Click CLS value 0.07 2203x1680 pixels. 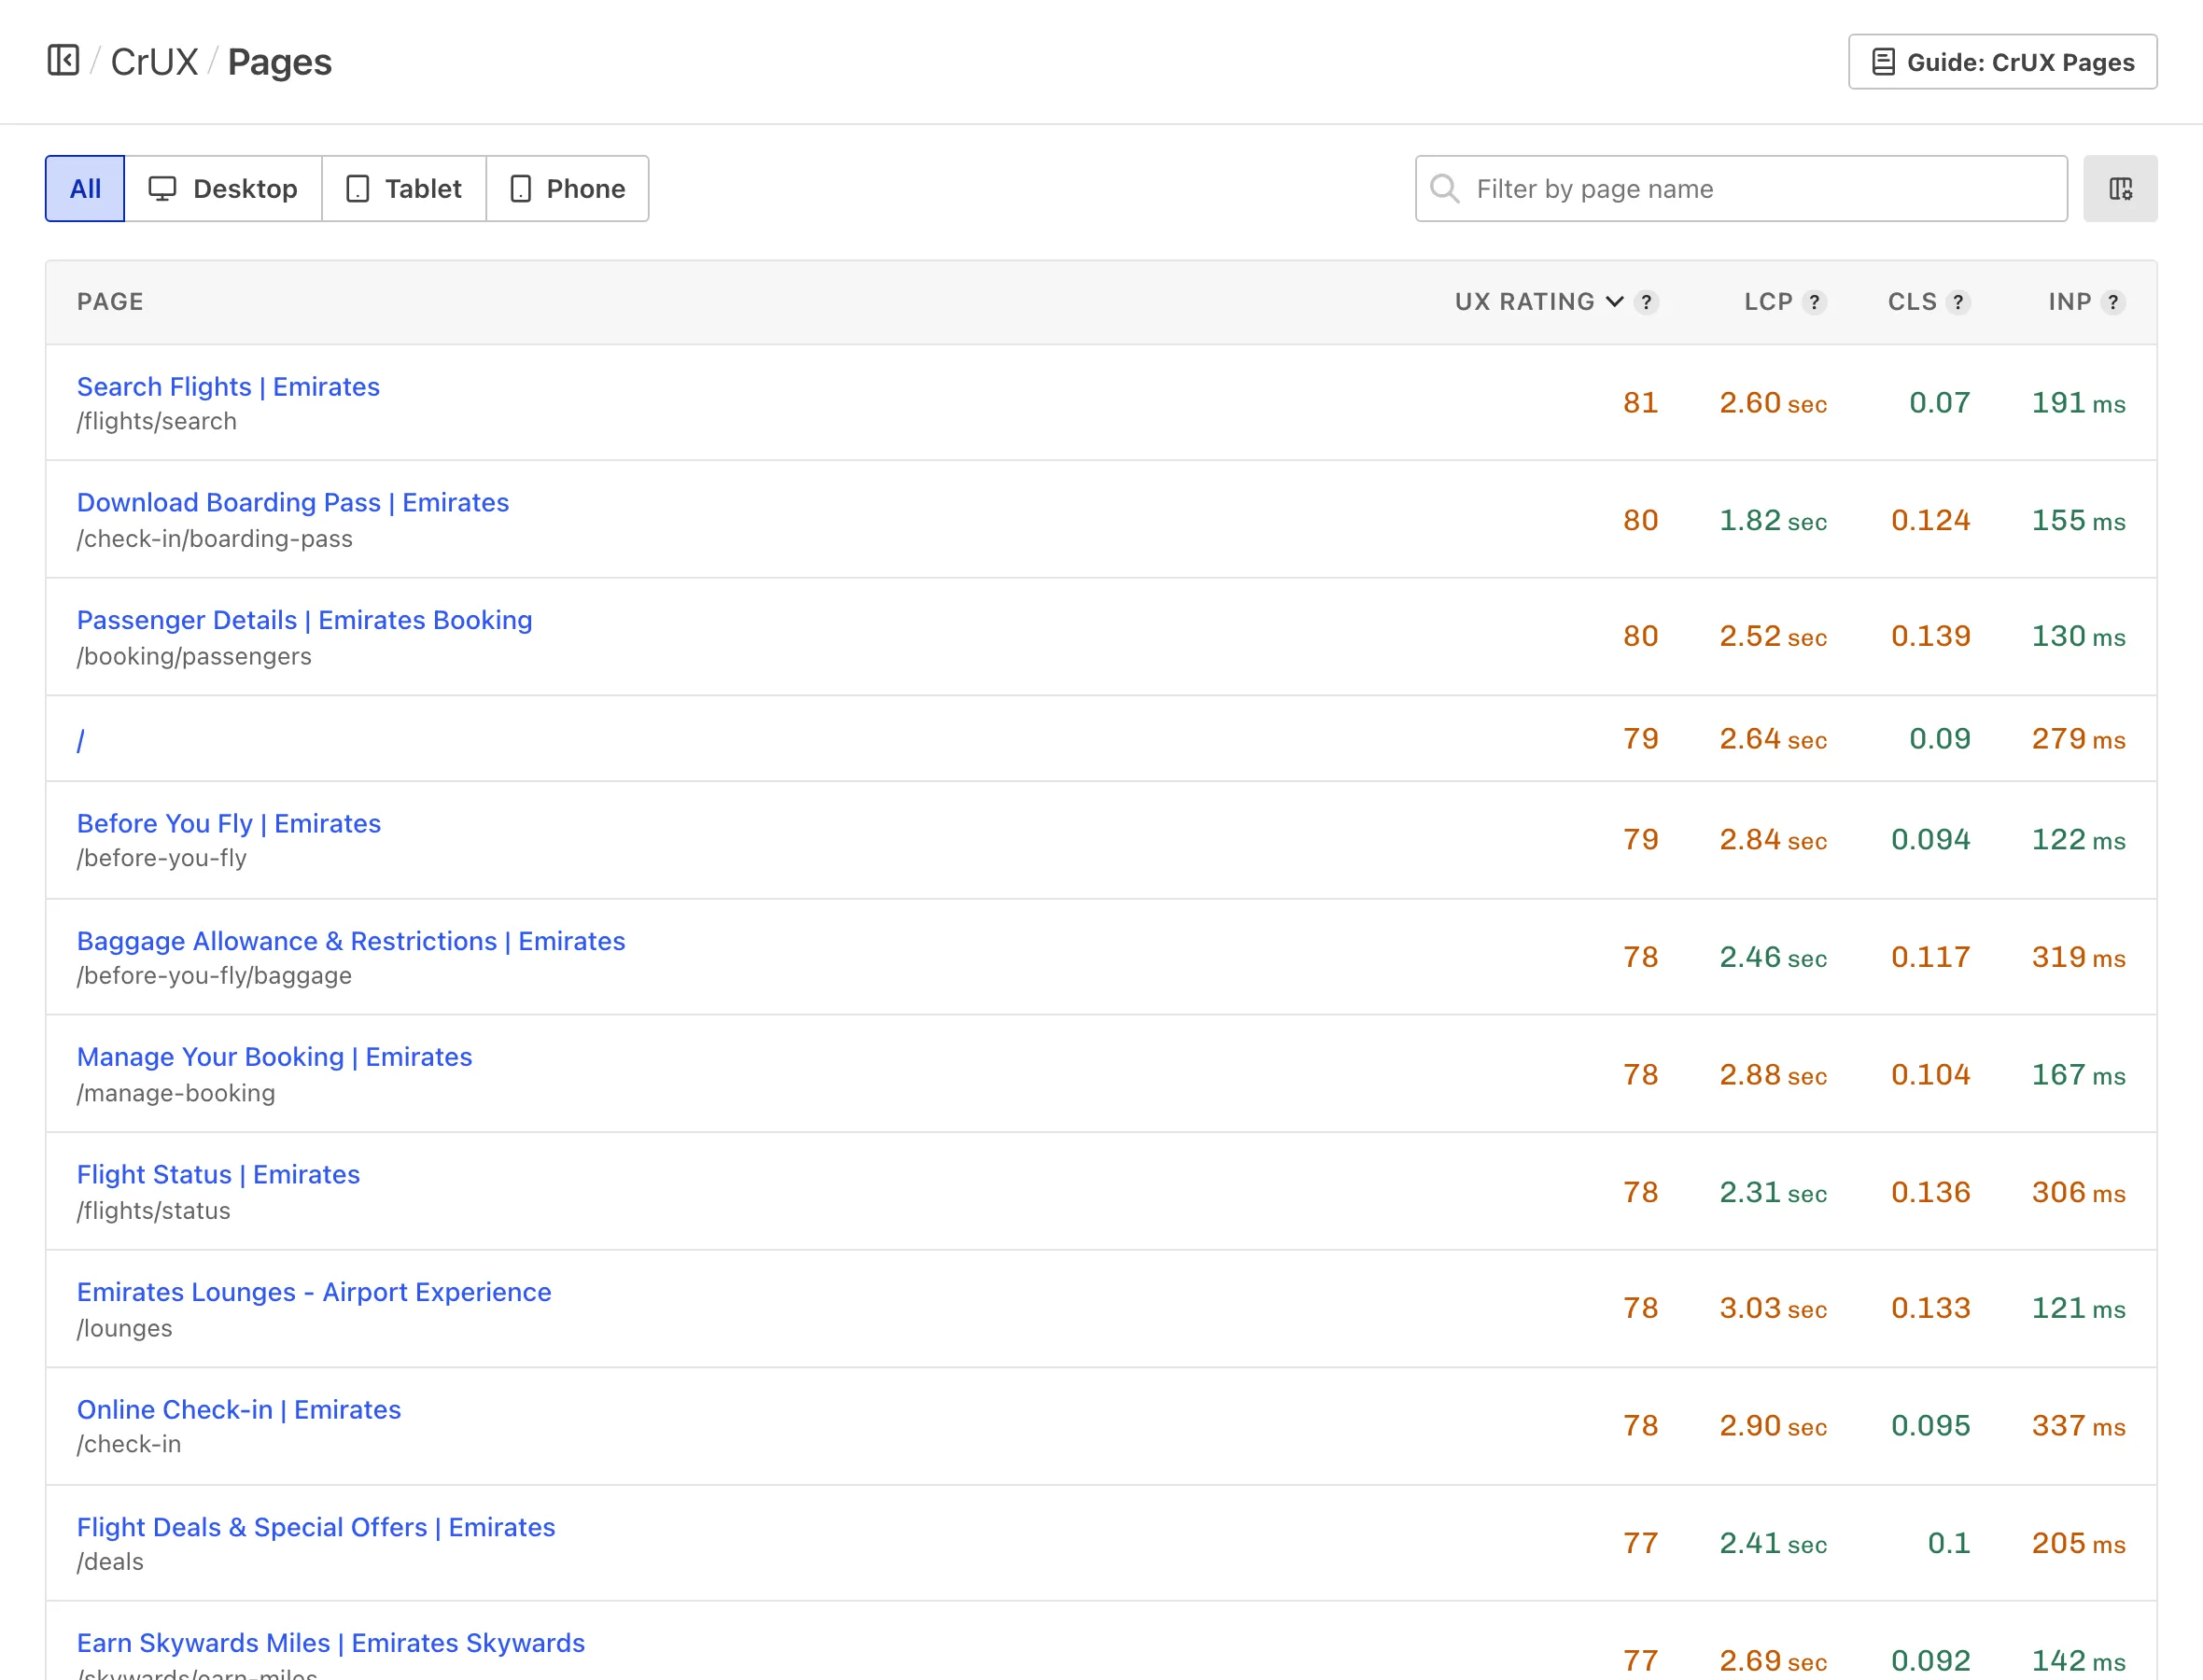[1939, 402]
